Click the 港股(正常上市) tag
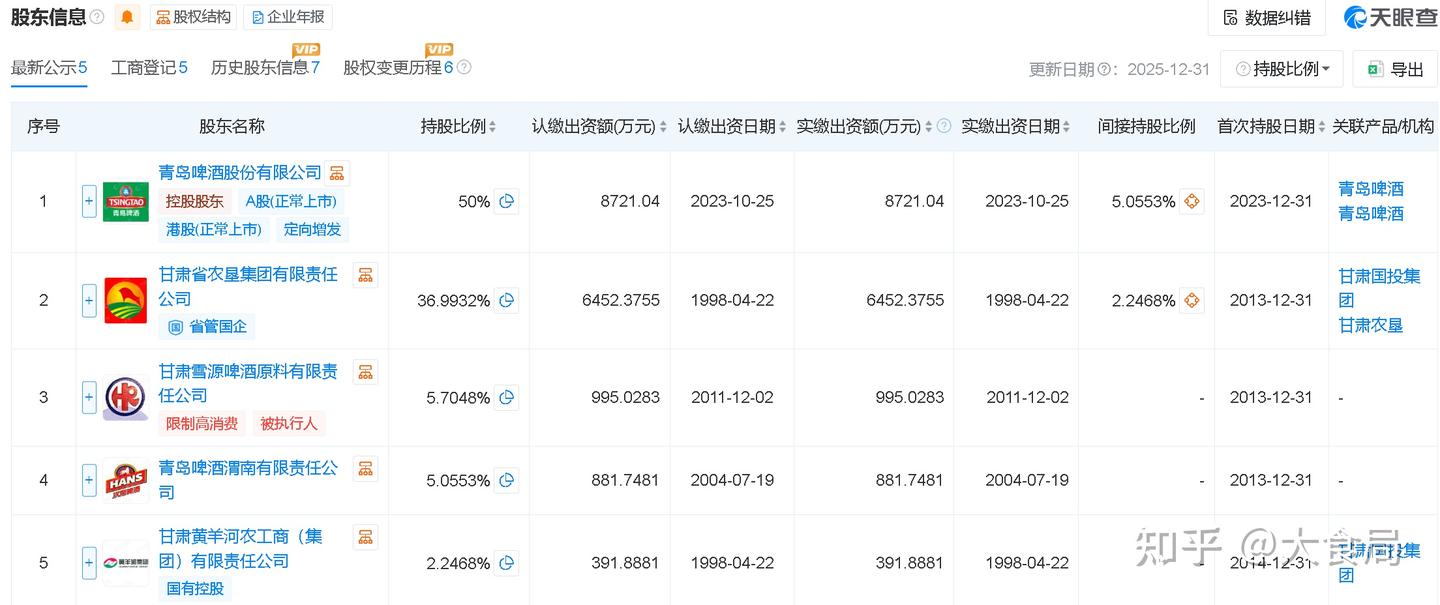The image size is (1440, 605). pyautogui.click(x=214, y=229)
